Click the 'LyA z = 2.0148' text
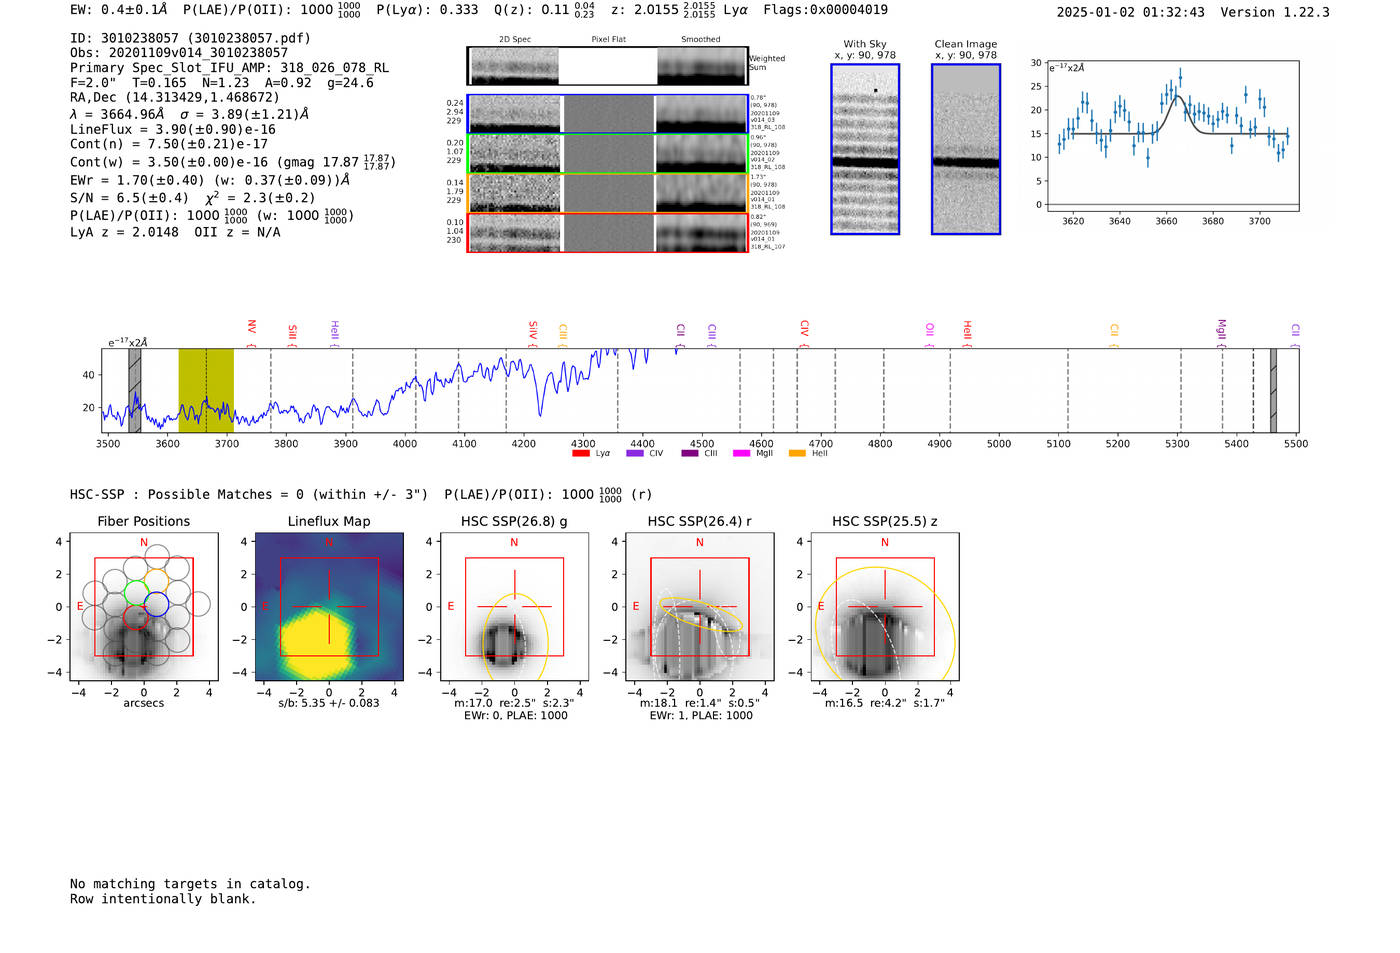 point(125,232)
